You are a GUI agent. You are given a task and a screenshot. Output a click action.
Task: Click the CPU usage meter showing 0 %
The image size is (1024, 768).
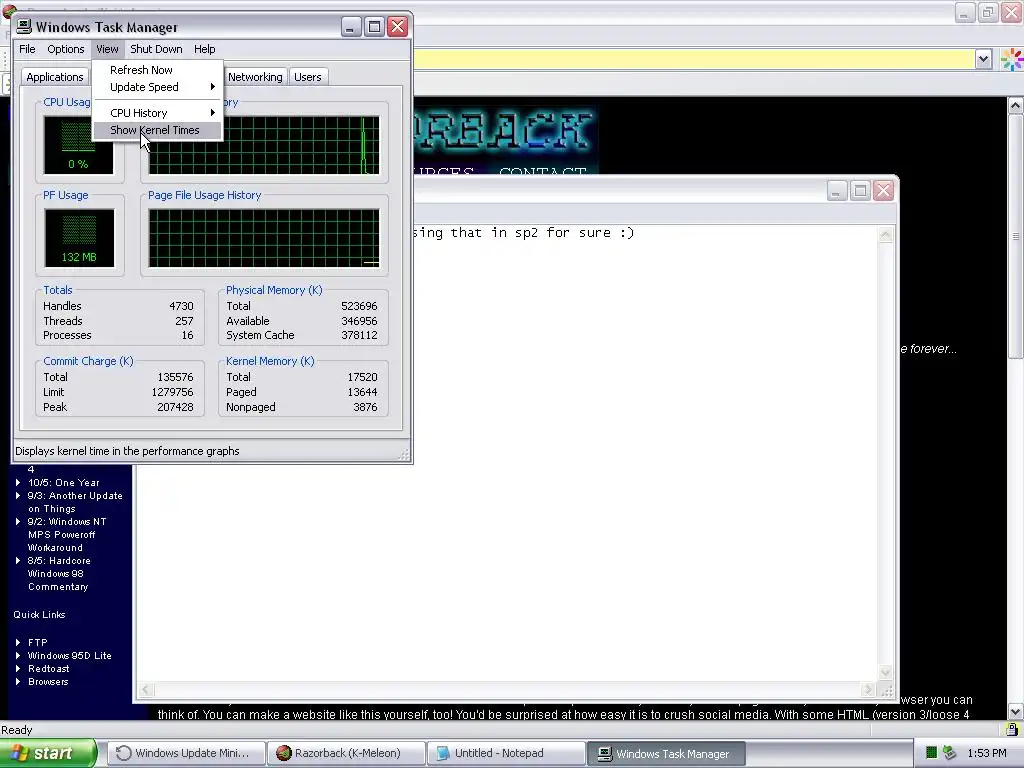(78, 145)
